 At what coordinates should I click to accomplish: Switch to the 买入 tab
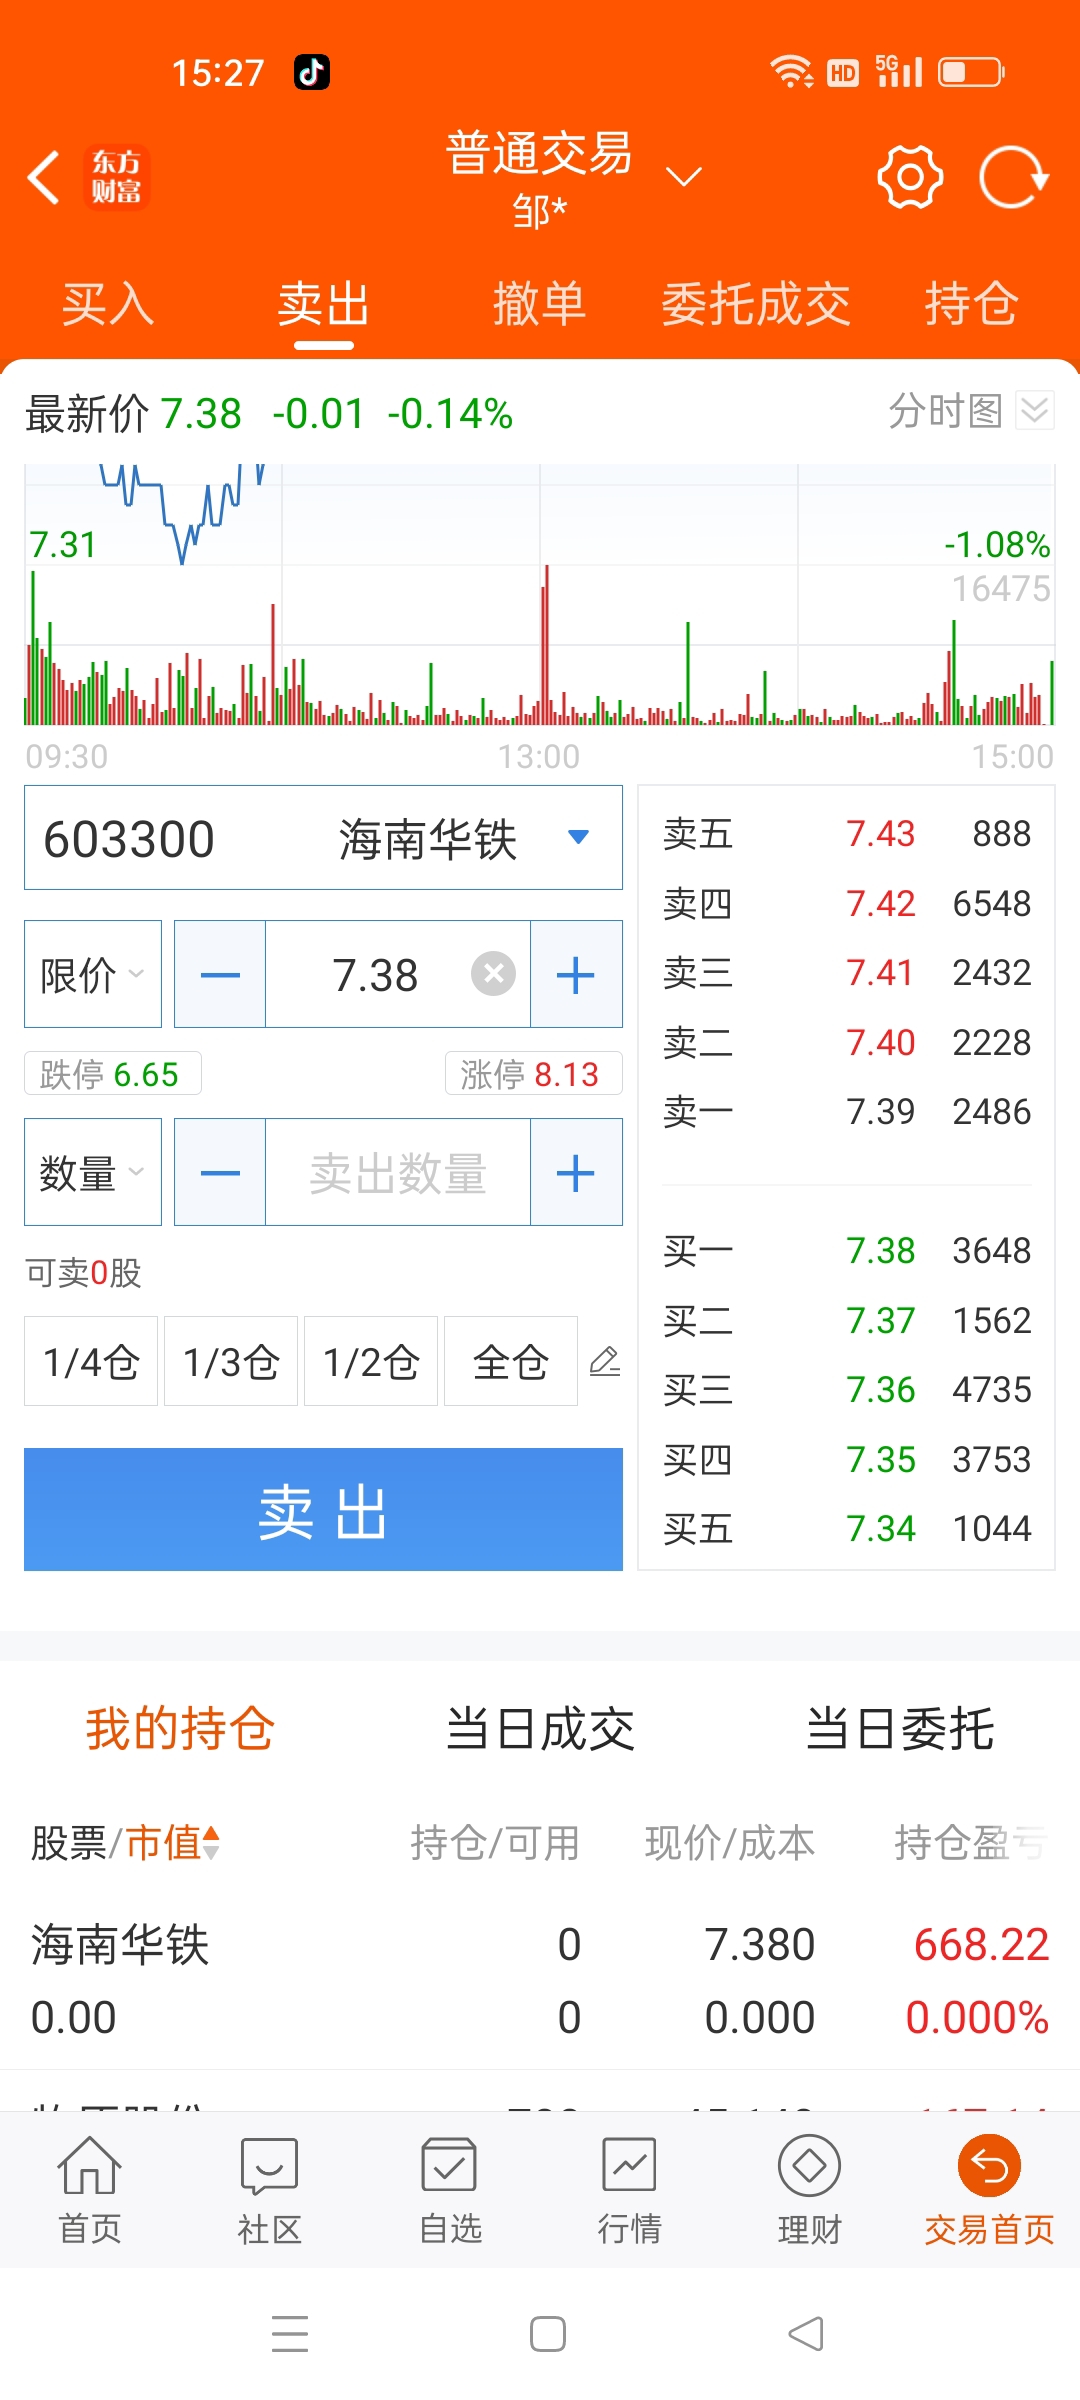click(x=108, y=304)
